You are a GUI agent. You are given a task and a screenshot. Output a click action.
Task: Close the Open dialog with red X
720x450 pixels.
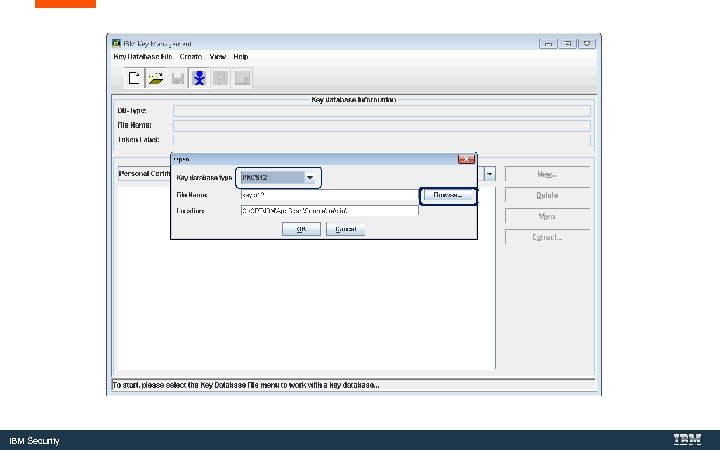466,159
